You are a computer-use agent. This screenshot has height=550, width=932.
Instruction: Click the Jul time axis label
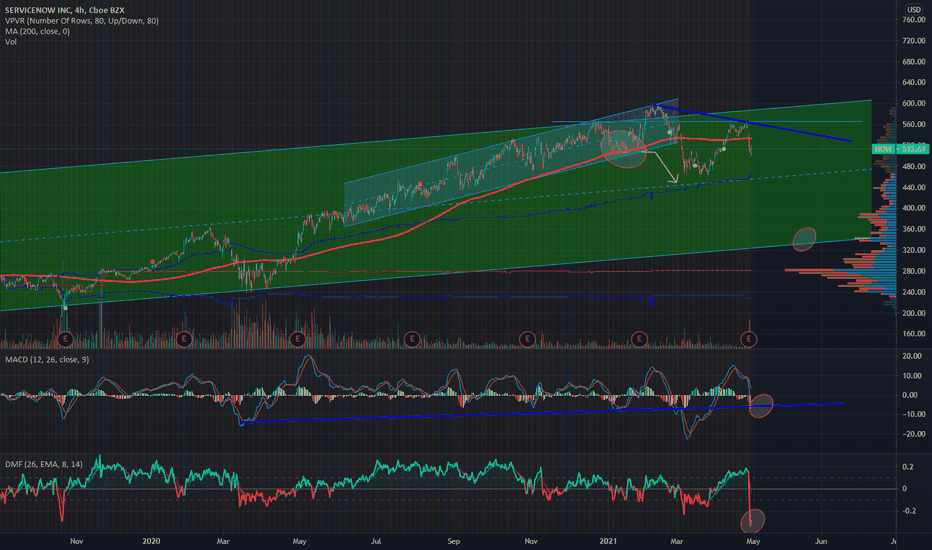(376, 541)
